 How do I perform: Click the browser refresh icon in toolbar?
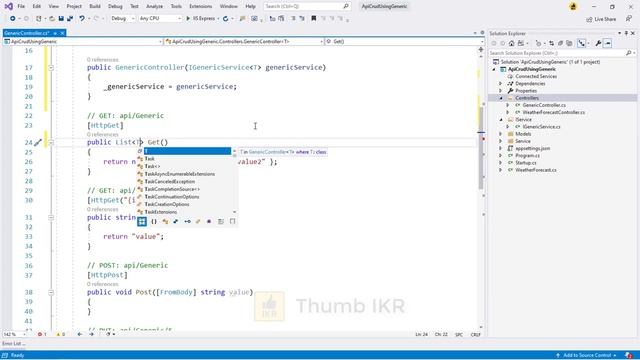coord(225,18)
